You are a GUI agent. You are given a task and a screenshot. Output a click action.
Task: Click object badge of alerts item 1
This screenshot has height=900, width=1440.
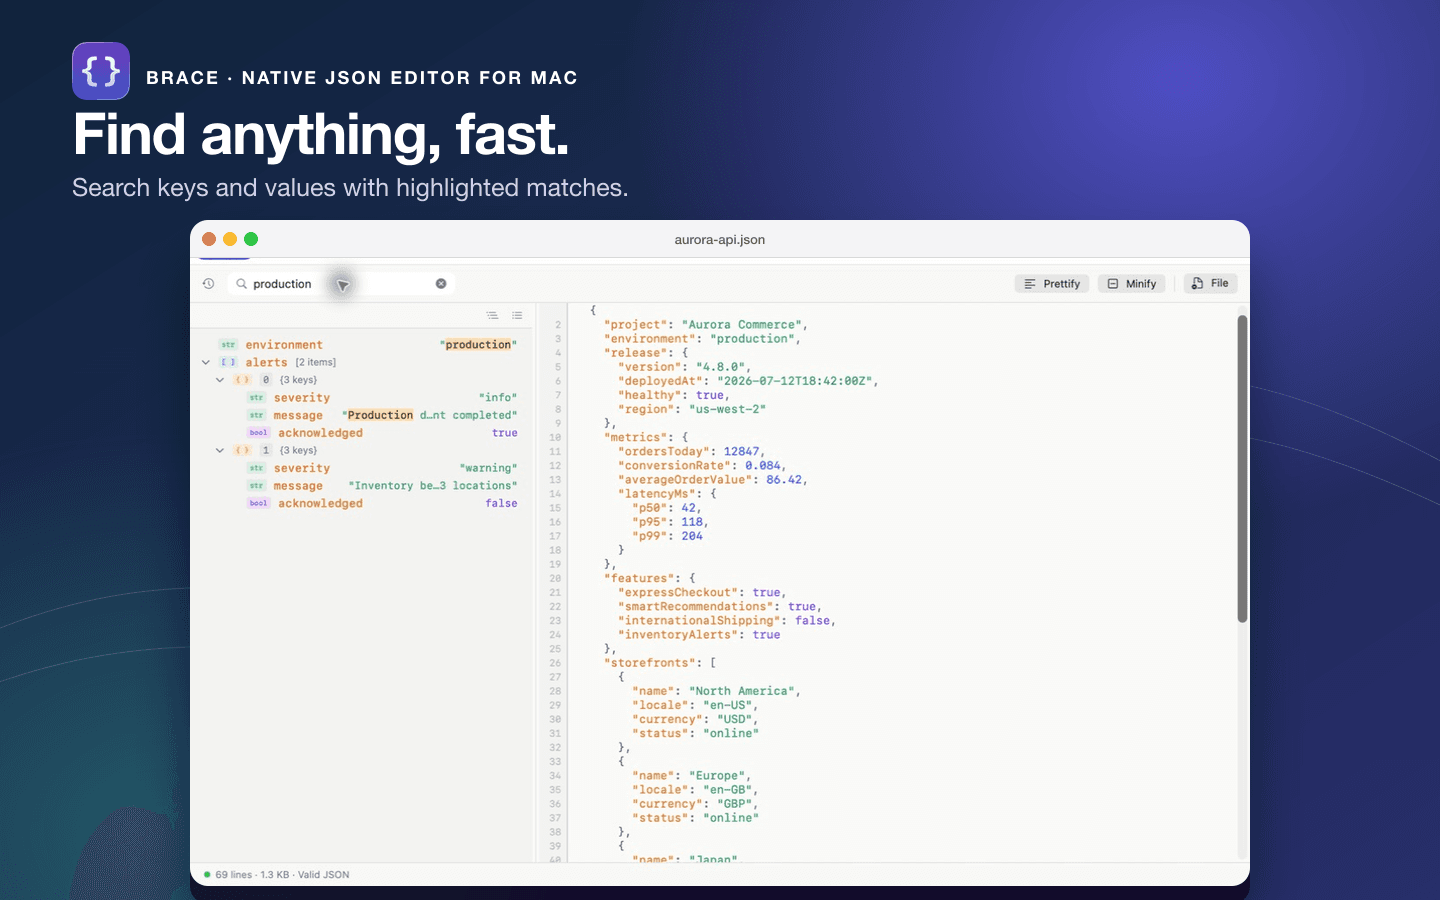click(x=242, y=451)
